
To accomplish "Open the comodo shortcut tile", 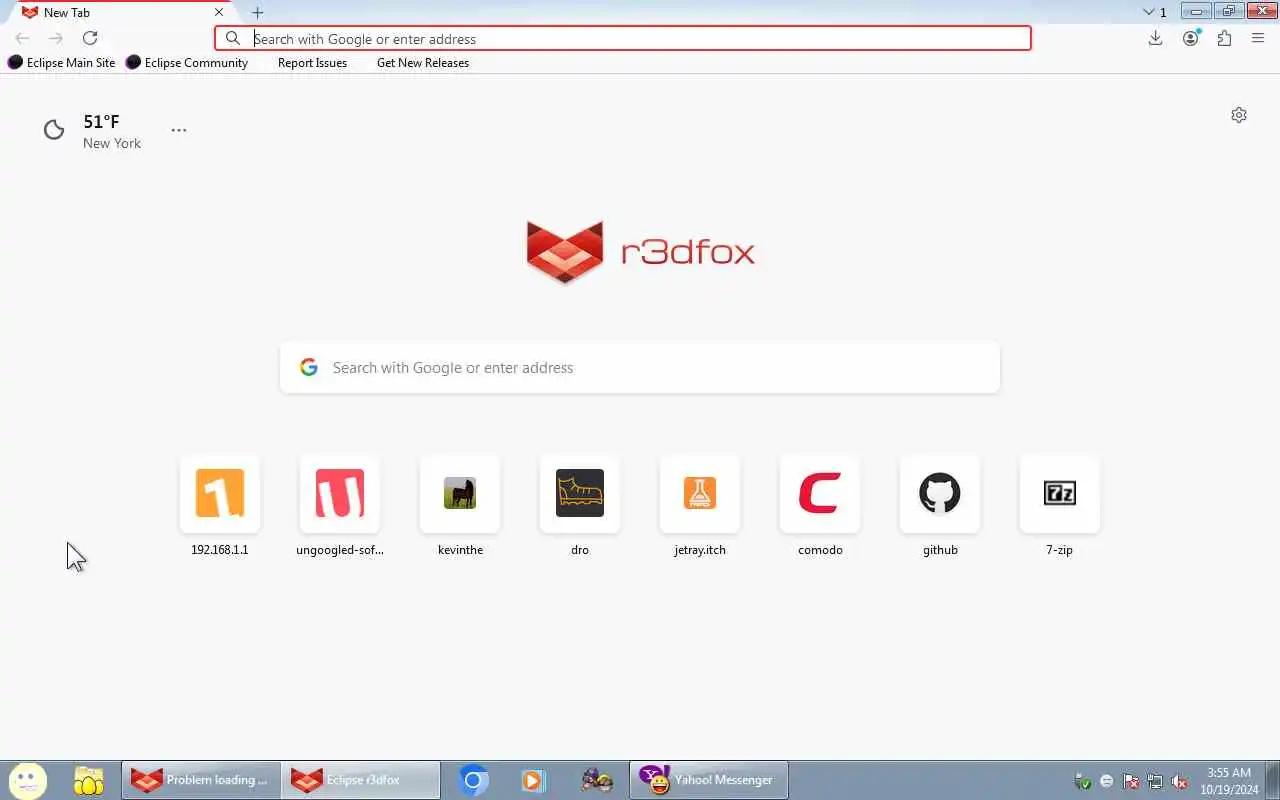I will click(x=820, y=506).
